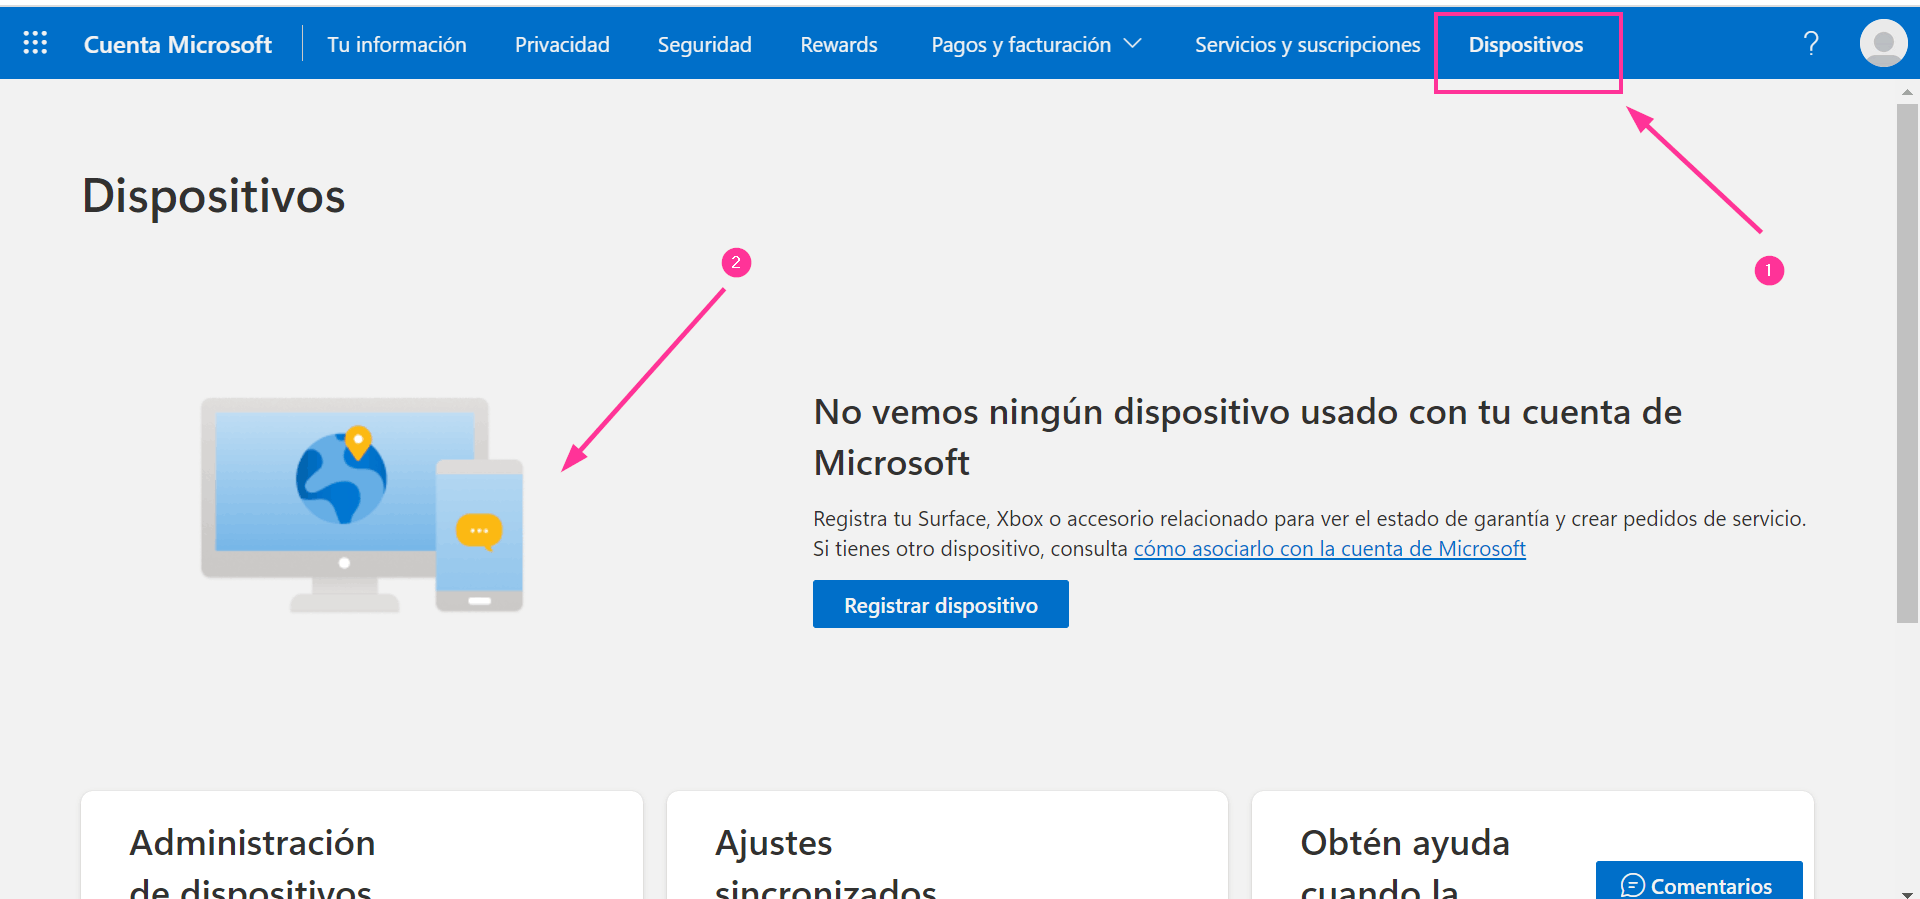Open the Microsoft apps launcher grid
Screen dimensions: 1920x899
click(35, 43)
